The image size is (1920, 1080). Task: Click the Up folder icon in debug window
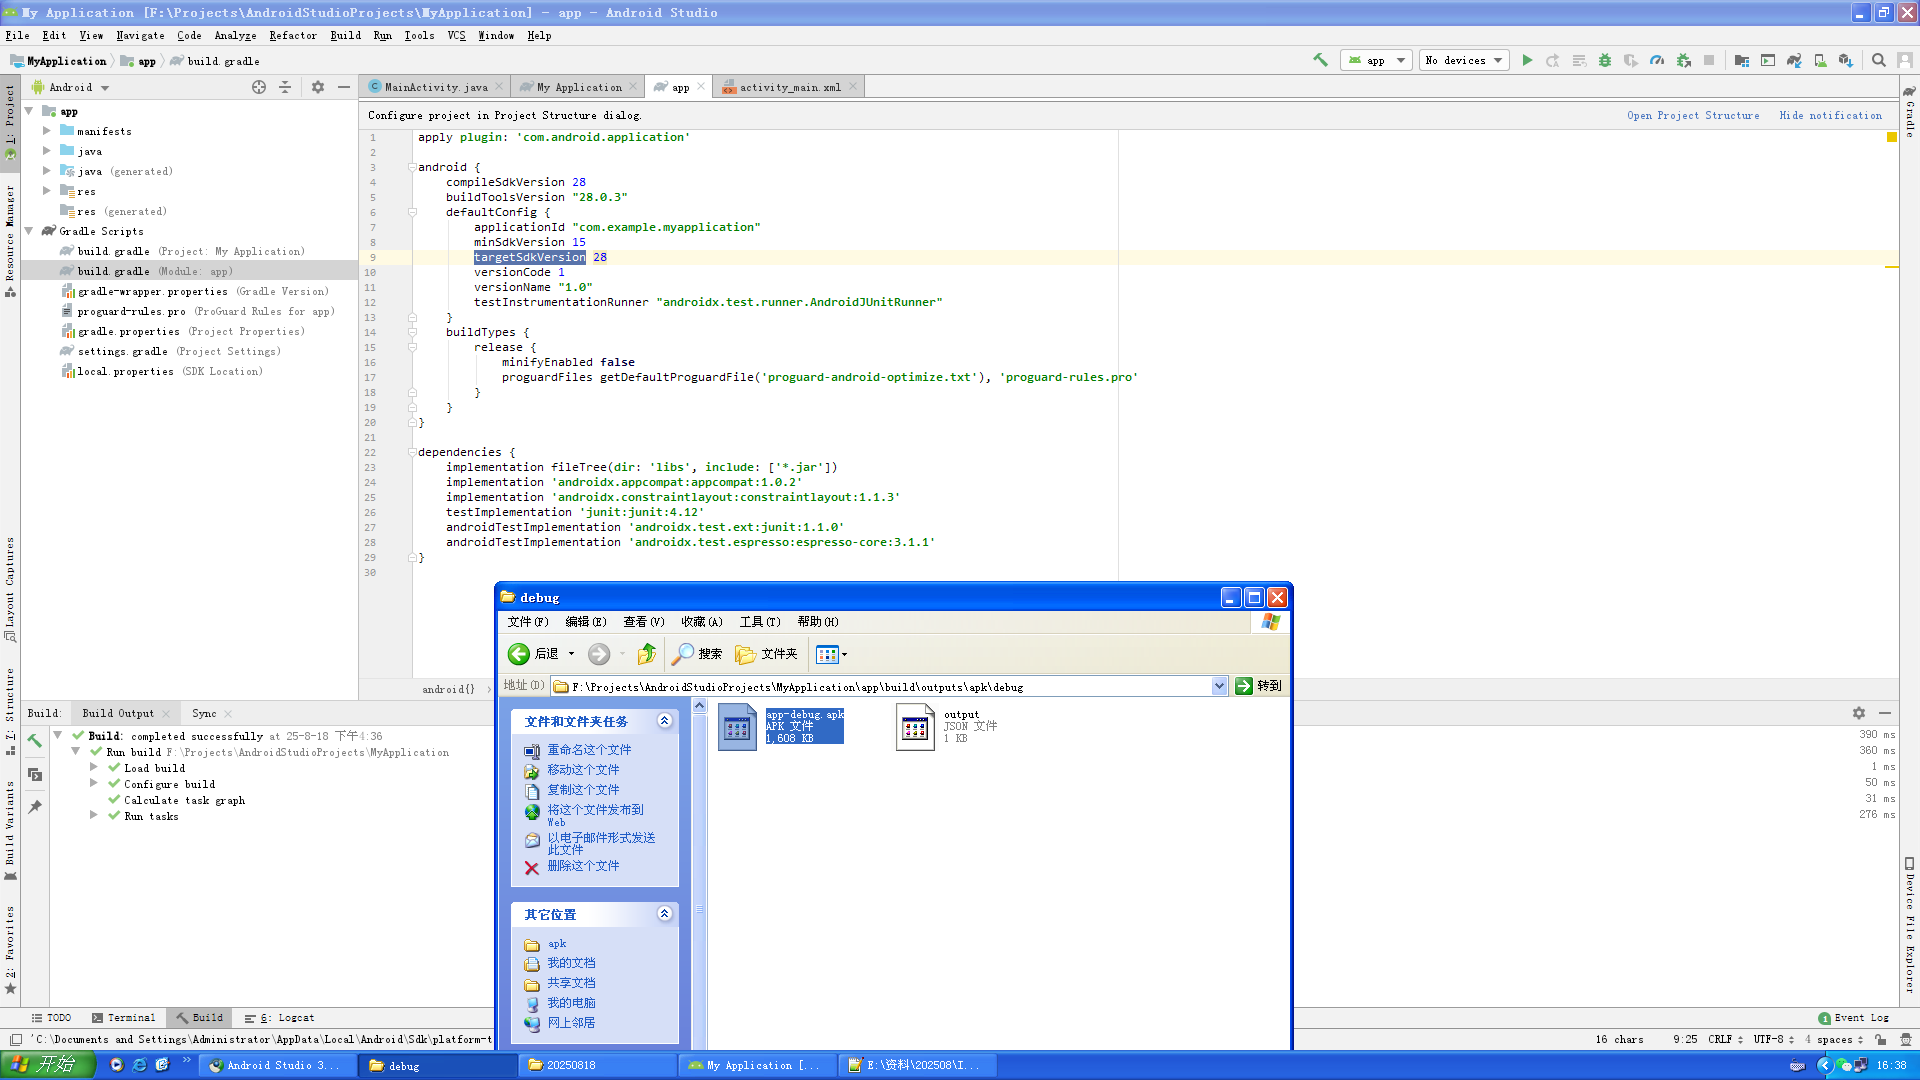coord(647,654)
